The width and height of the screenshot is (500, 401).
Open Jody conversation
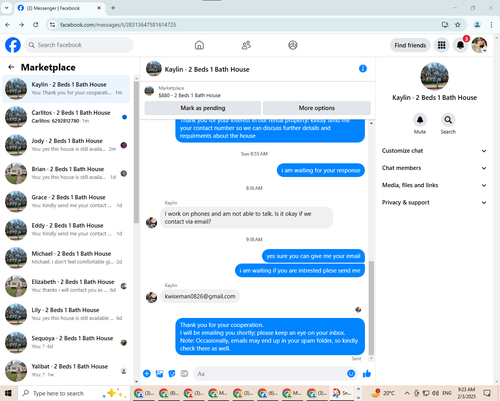click(66, 145)
